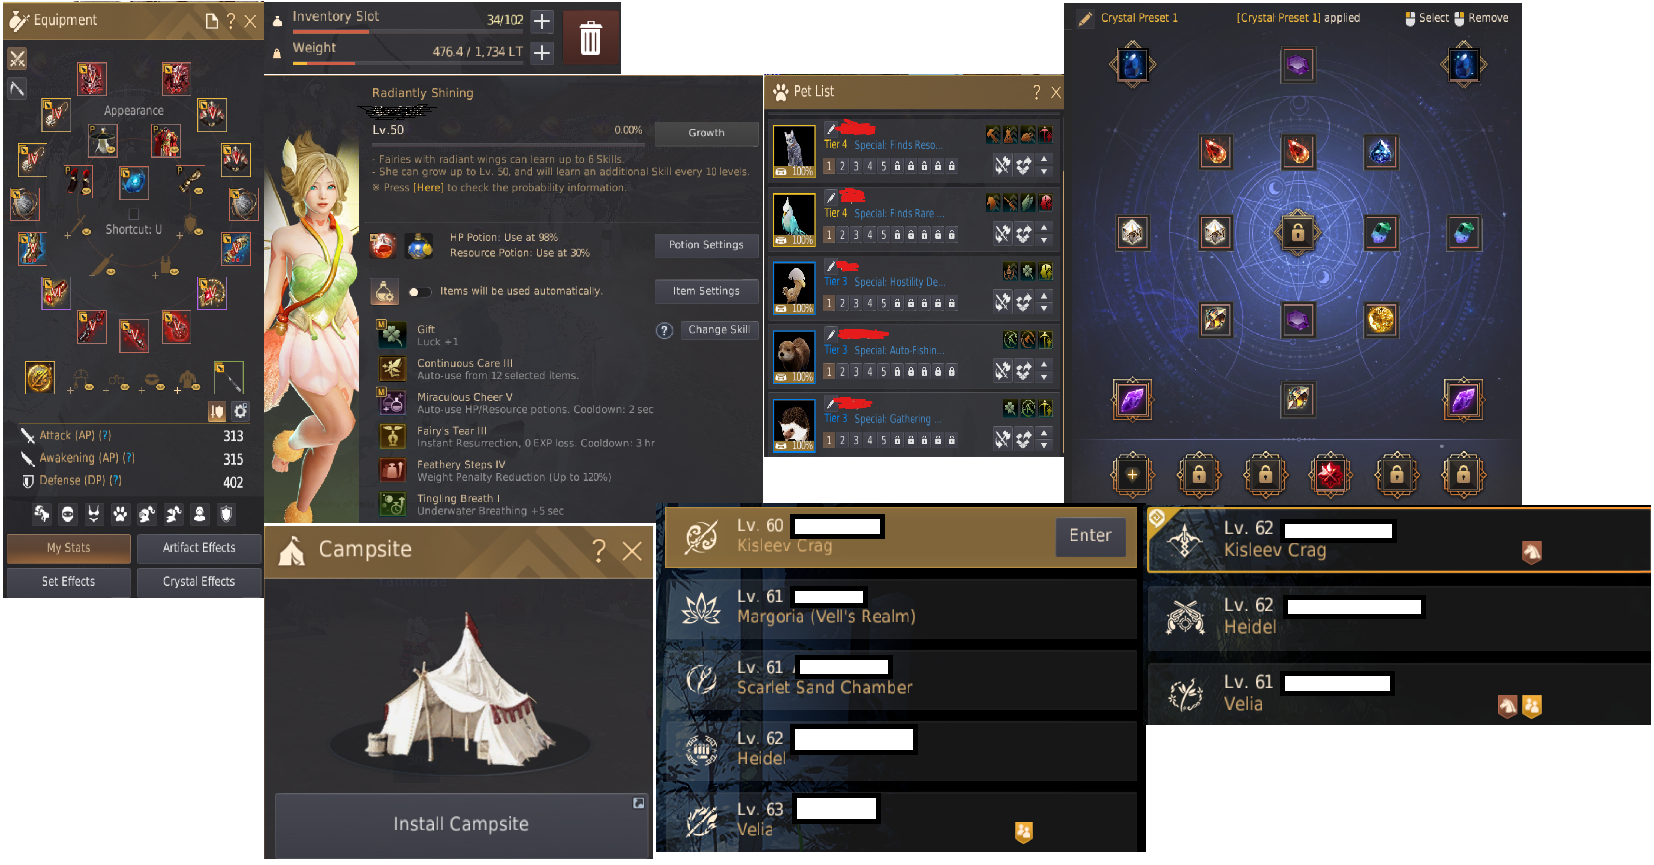Switch to the Crystal Effects tab
The image size is (1654, 865).
click(x=199, y=582)
